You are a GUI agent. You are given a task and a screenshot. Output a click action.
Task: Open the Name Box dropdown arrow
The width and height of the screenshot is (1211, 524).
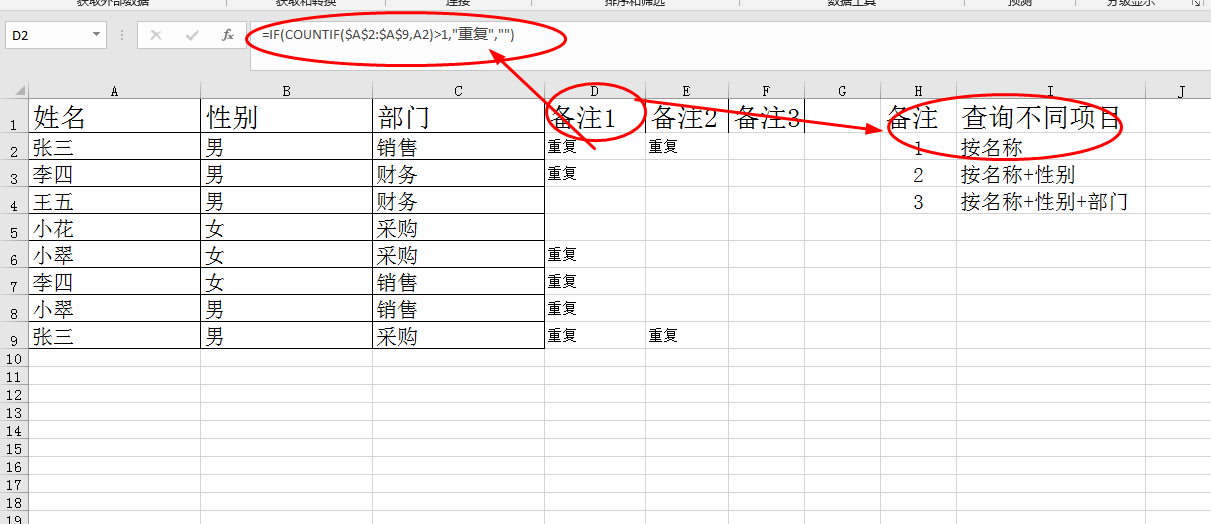click(x=97, y=35)
